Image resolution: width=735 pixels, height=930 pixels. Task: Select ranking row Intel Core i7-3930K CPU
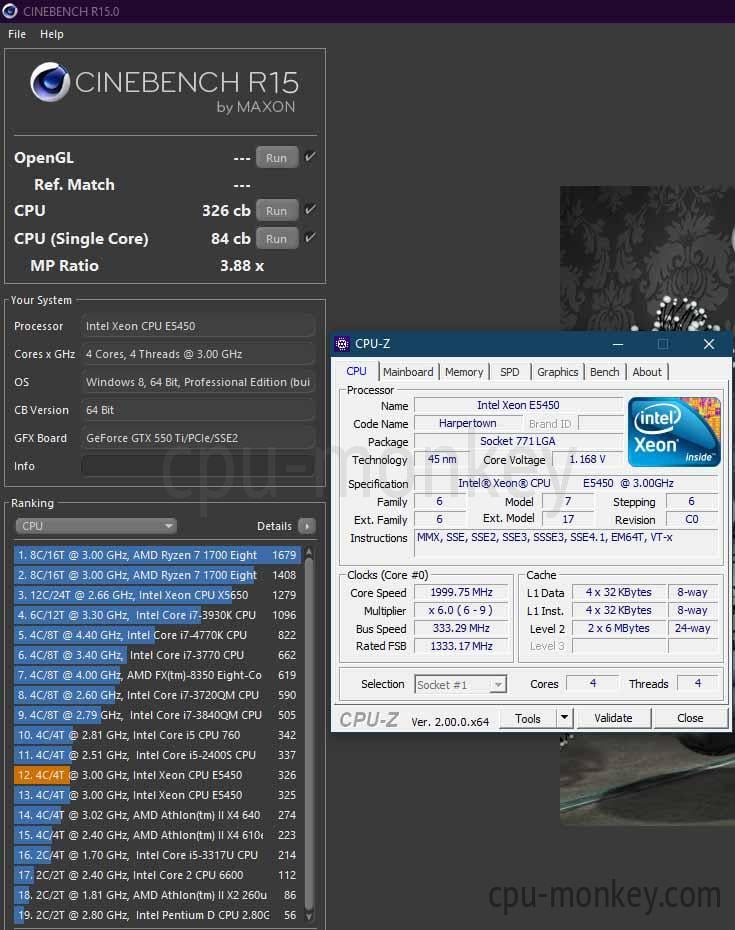pyautogui.click(x=157, y=615)
